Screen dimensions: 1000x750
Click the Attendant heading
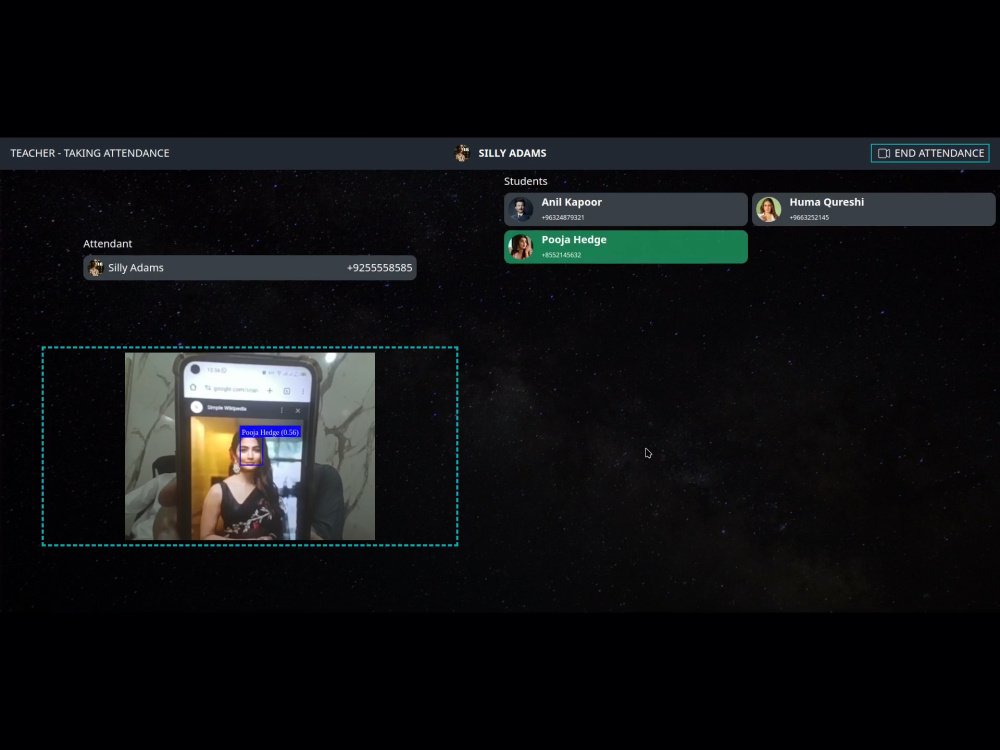coord(108,244)
